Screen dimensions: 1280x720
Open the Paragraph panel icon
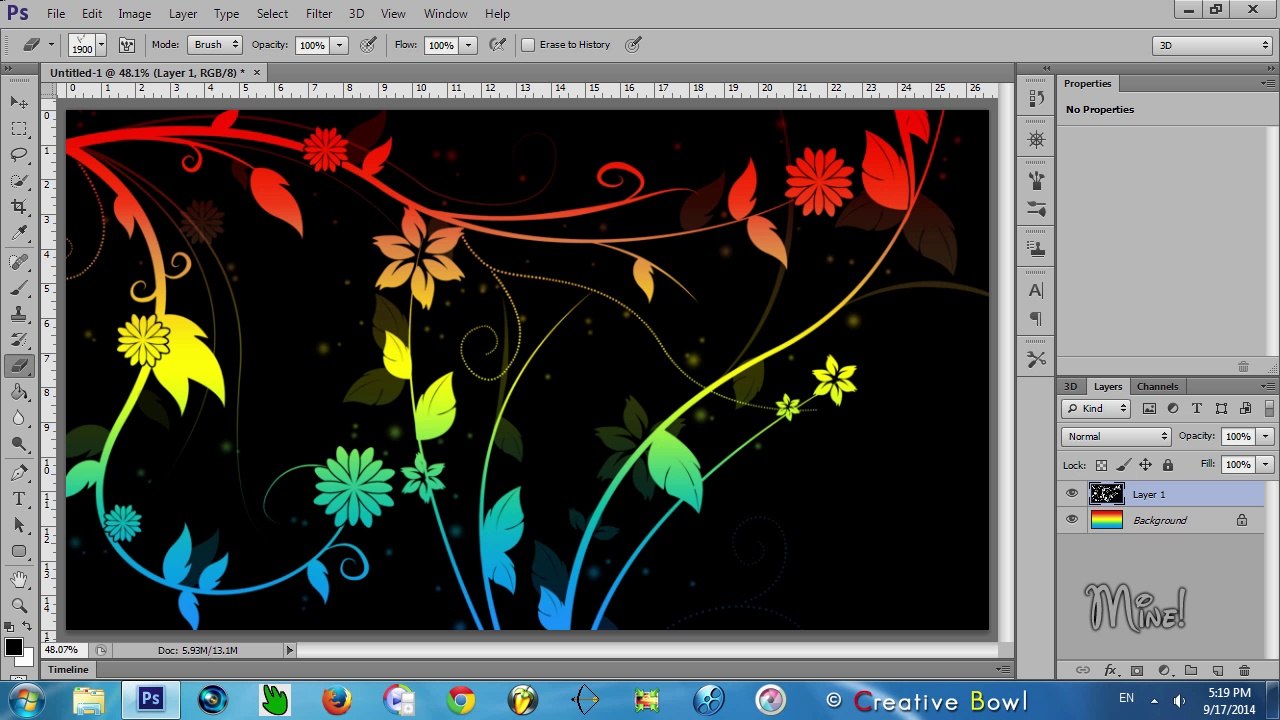click(1036, 319)
